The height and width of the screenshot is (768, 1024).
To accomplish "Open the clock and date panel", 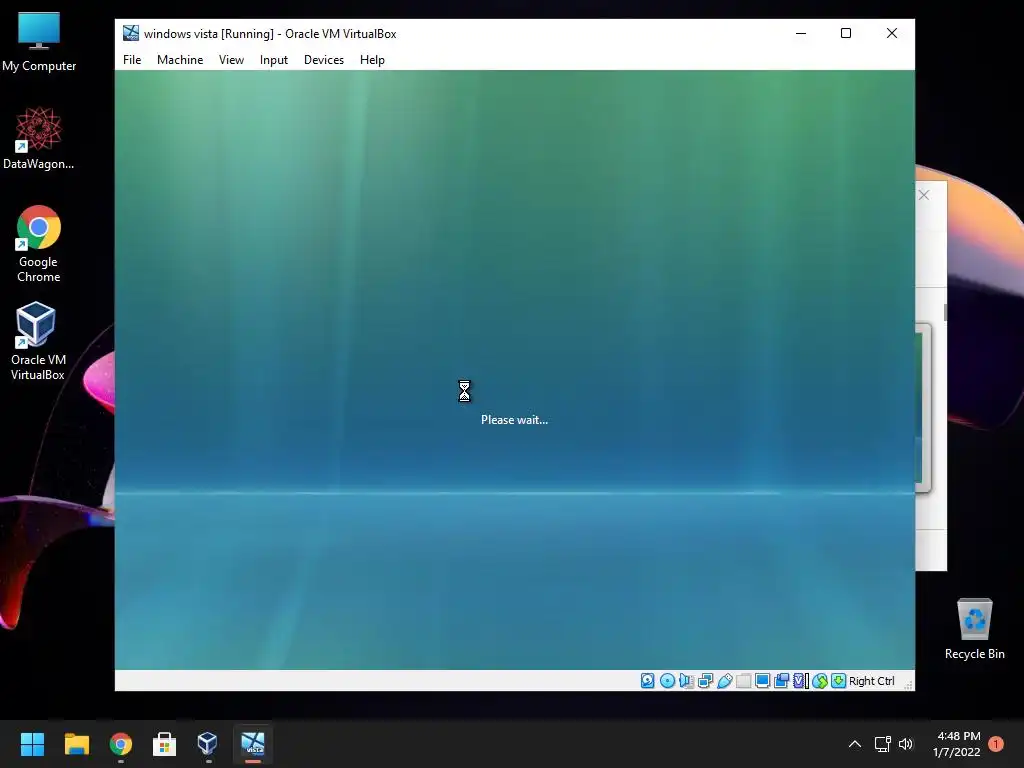I will 957,744.
